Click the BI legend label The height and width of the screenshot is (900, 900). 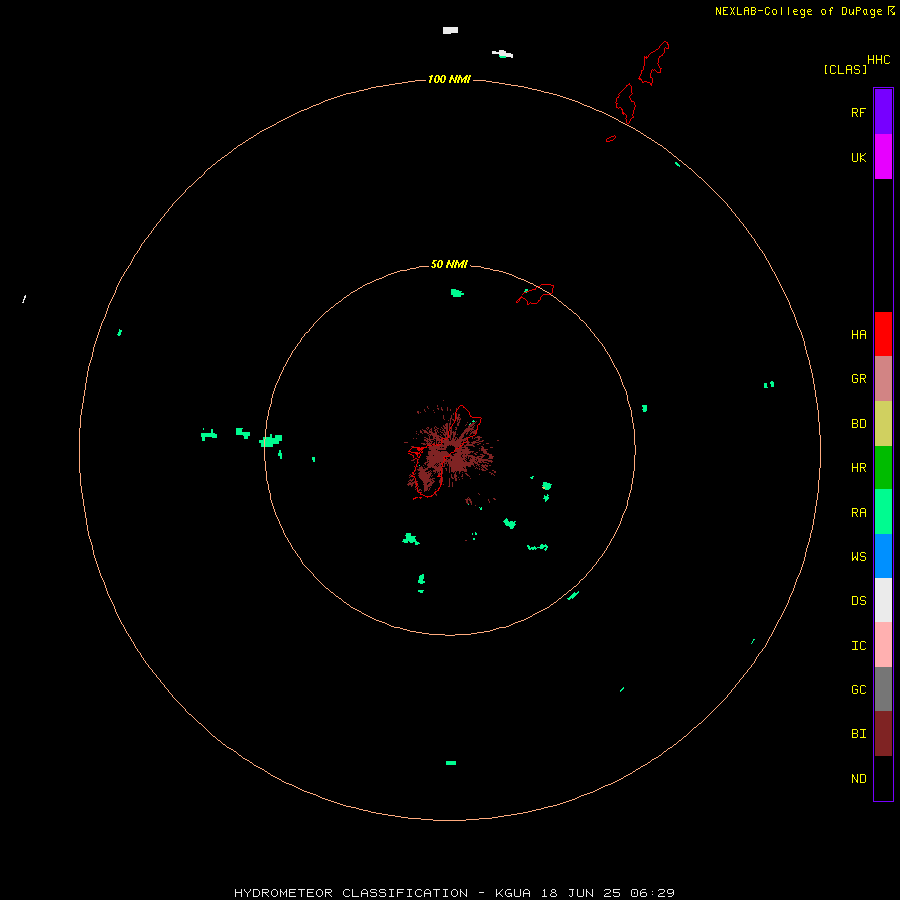pos(859,734)
